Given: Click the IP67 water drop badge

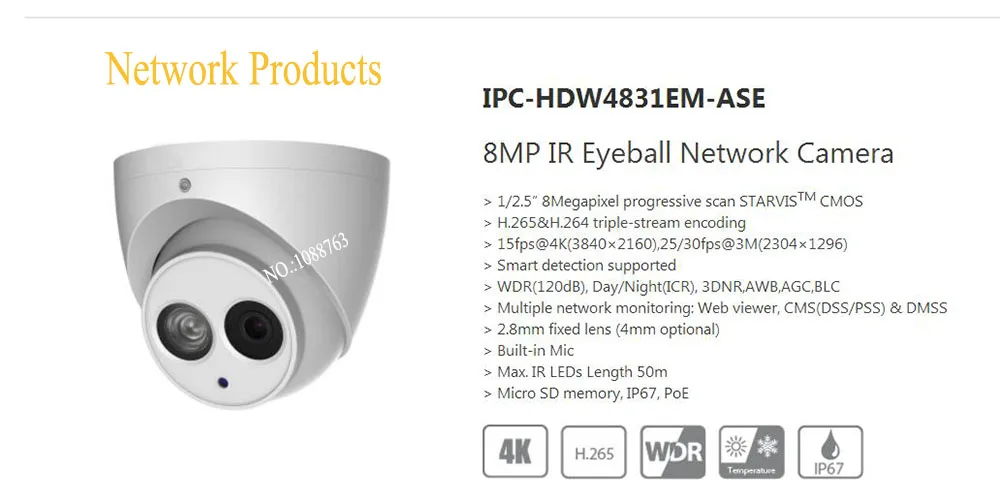Looking at the screenshot, I should click(830, 452).
